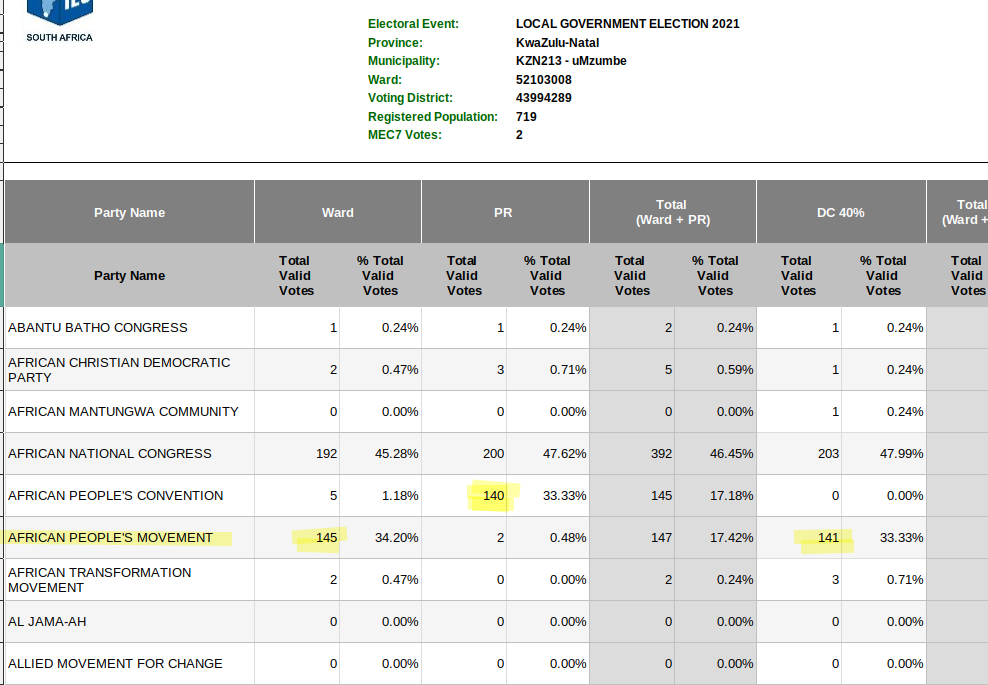Select registered population value 719
The image size is (988, 685).
[x=526, y=117]
